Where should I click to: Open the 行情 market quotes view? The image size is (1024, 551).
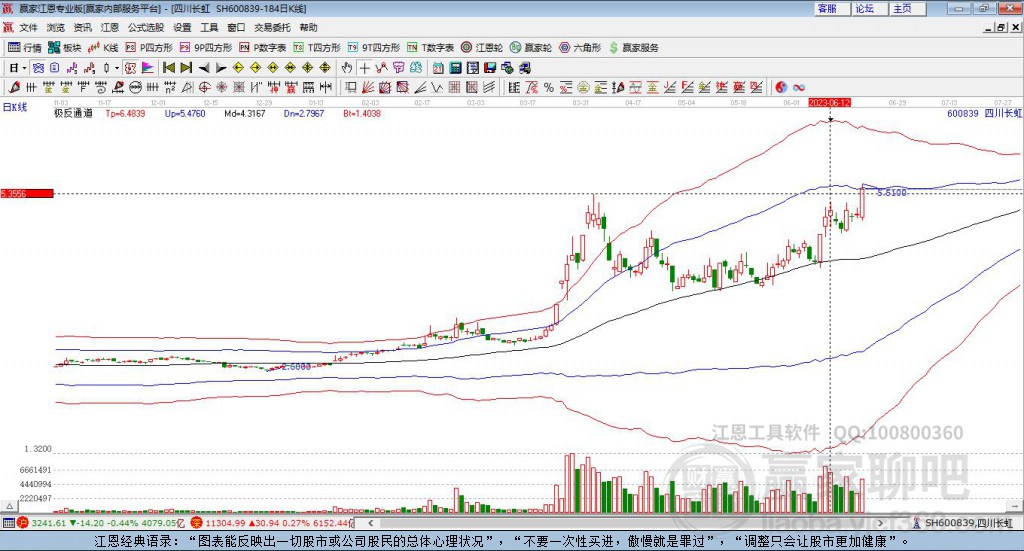(25, 47)
